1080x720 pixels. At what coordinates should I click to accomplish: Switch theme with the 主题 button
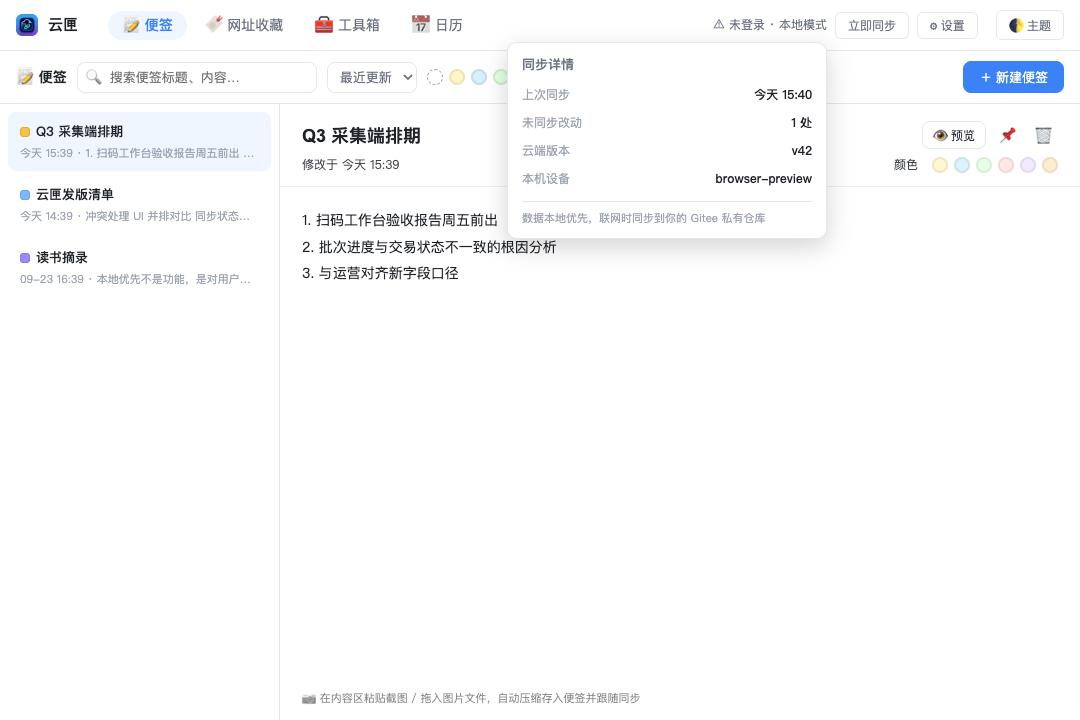(1030, 25)
